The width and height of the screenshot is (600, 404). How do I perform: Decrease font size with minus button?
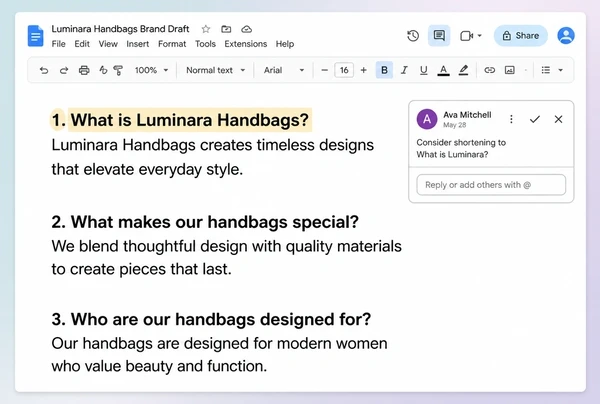tap(324, 70)
